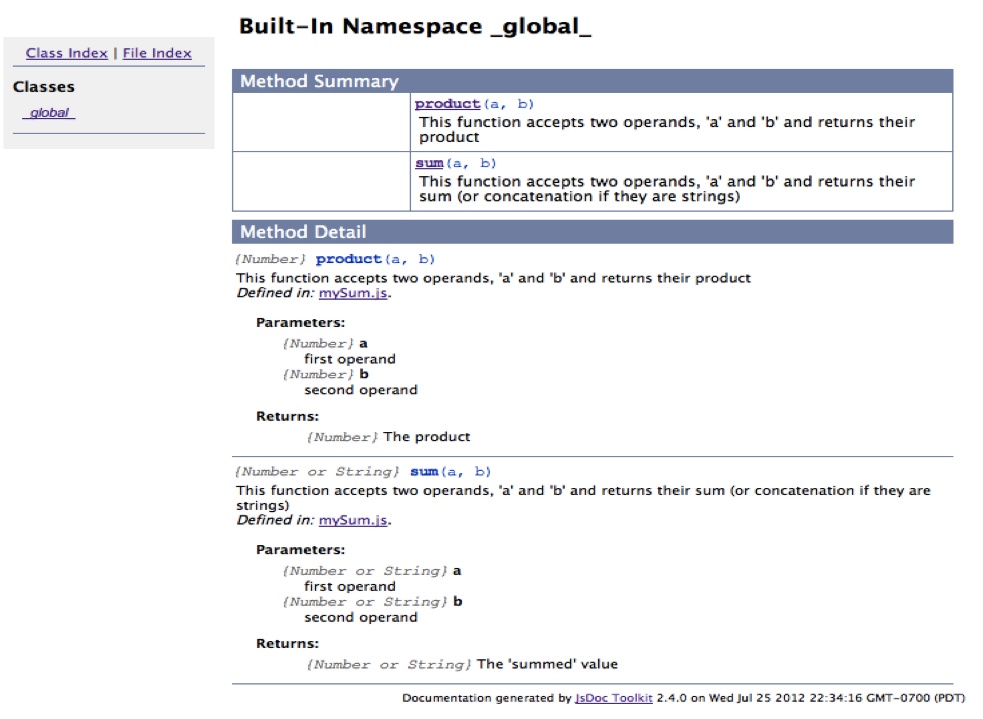Image resolution: width=983 pixels, height=719 pixels.
Task: Open the Class Index link
Action: pos(64,53)
